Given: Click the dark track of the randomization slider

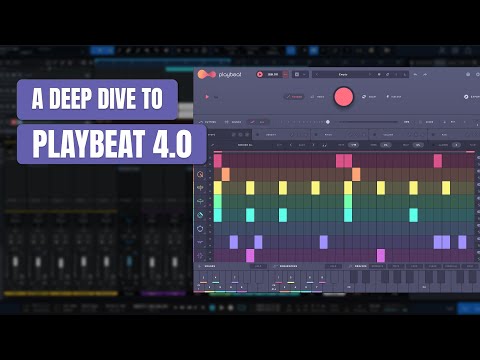Looking at the screenshot, I should click(x=367, y=122).
